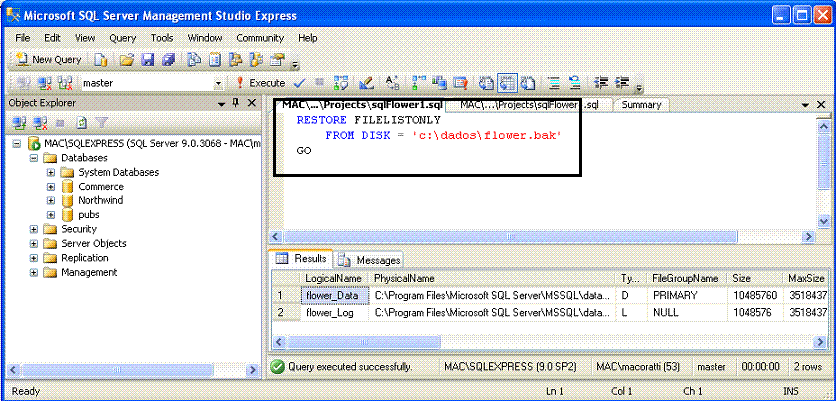Toggle SQLCMD Mode icon
836x401 pixels.
460,83
